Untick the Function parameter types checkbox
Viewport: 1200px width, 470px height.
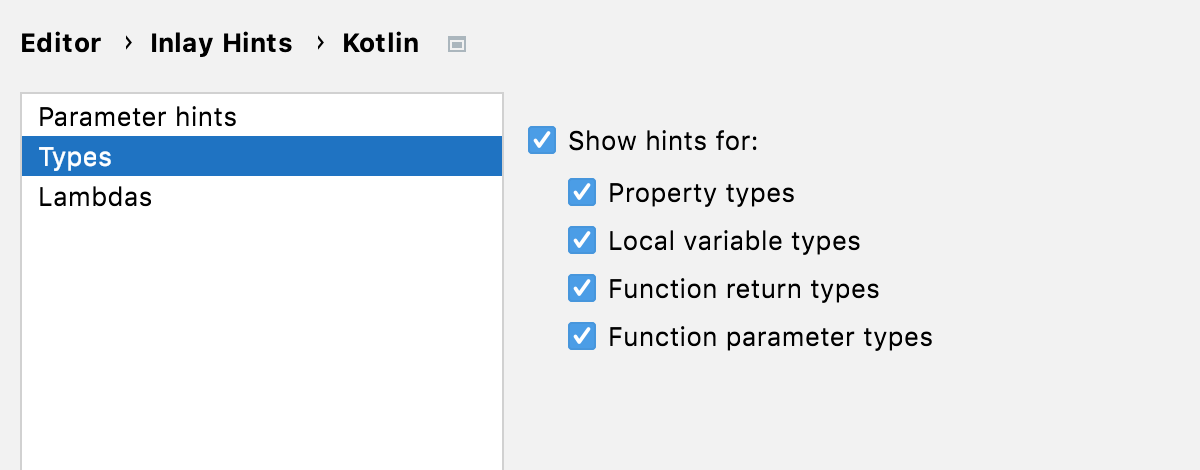582,337
